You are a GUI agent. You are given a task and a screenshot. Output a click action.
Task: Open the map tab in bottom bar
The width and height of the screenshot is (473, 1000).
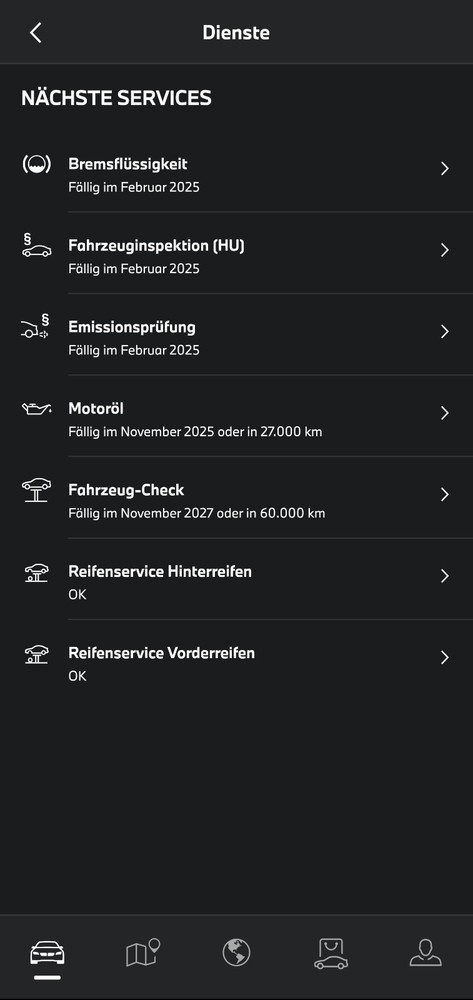tap(143, 953)
